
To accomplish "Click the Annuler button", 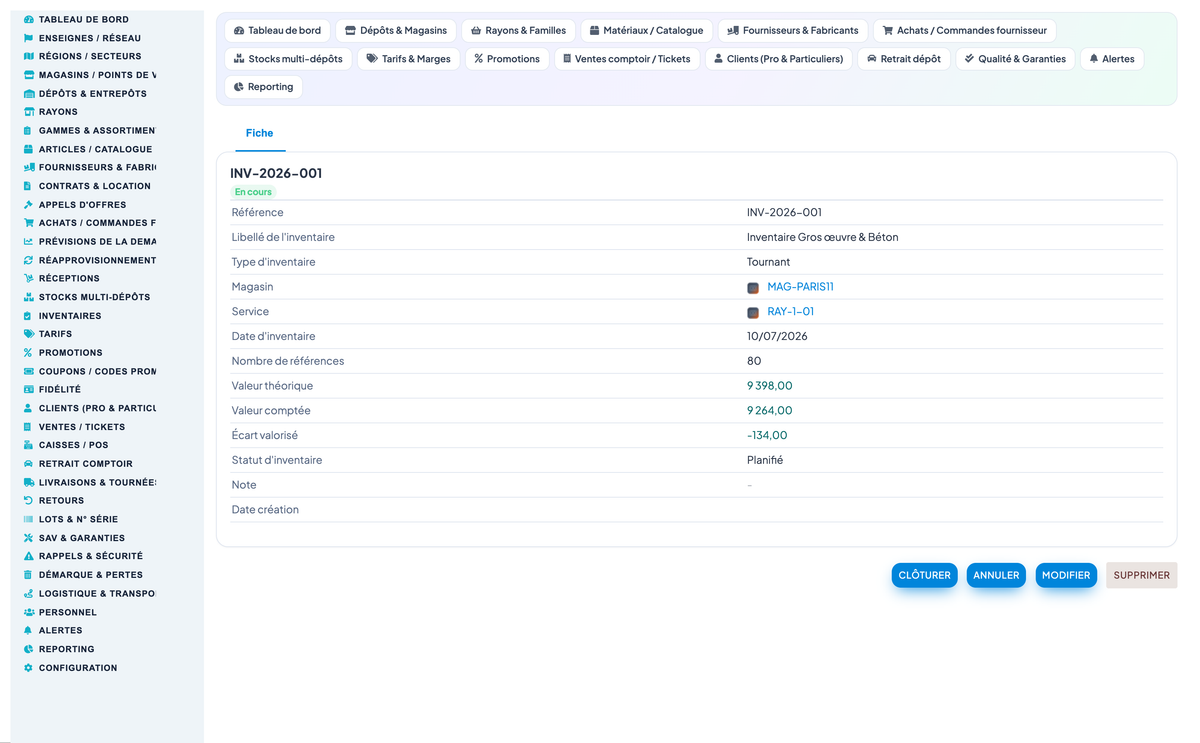I will [996, 575].
